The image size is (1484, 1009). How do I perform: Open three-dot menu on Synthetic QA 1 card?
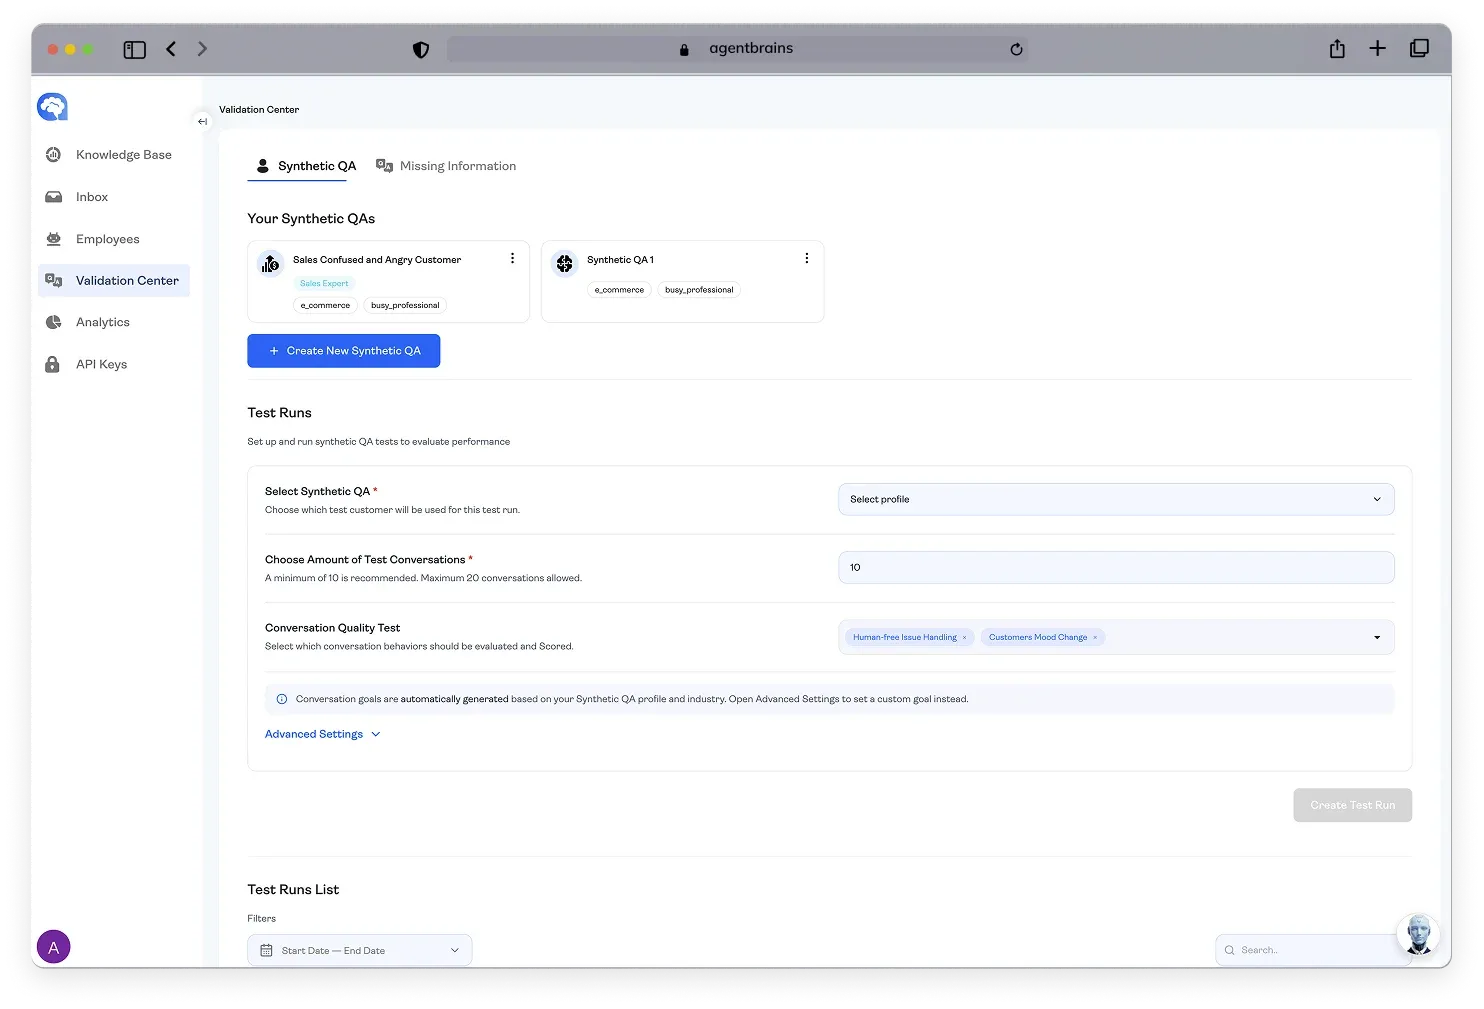[x=806, y=259]
